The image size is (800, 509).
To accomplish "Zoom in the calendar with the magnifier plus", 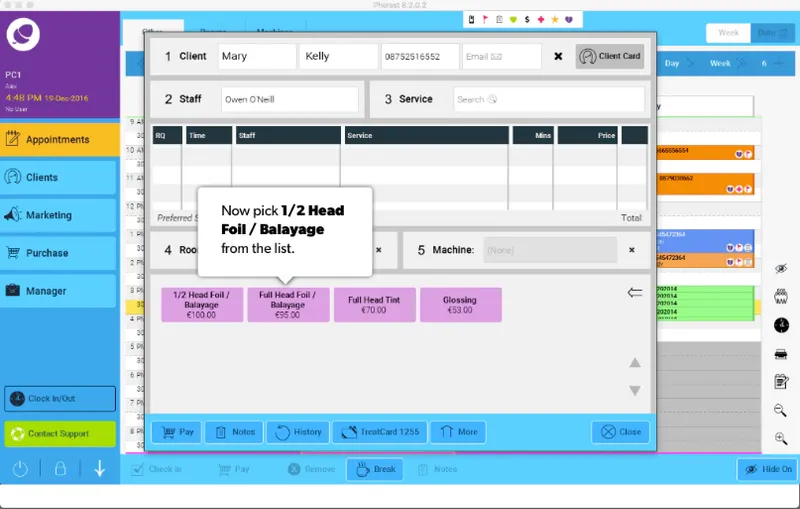I will coord(780,438).
